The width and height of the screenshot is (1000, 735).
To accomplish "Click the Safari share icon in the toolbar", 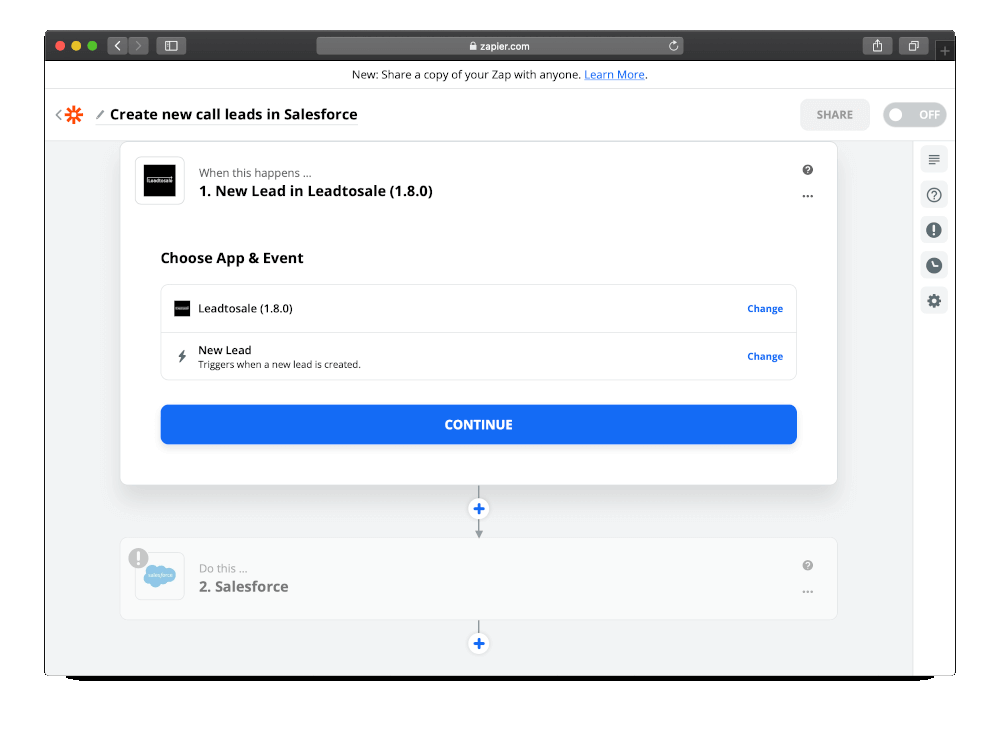I will click(877, 45).
